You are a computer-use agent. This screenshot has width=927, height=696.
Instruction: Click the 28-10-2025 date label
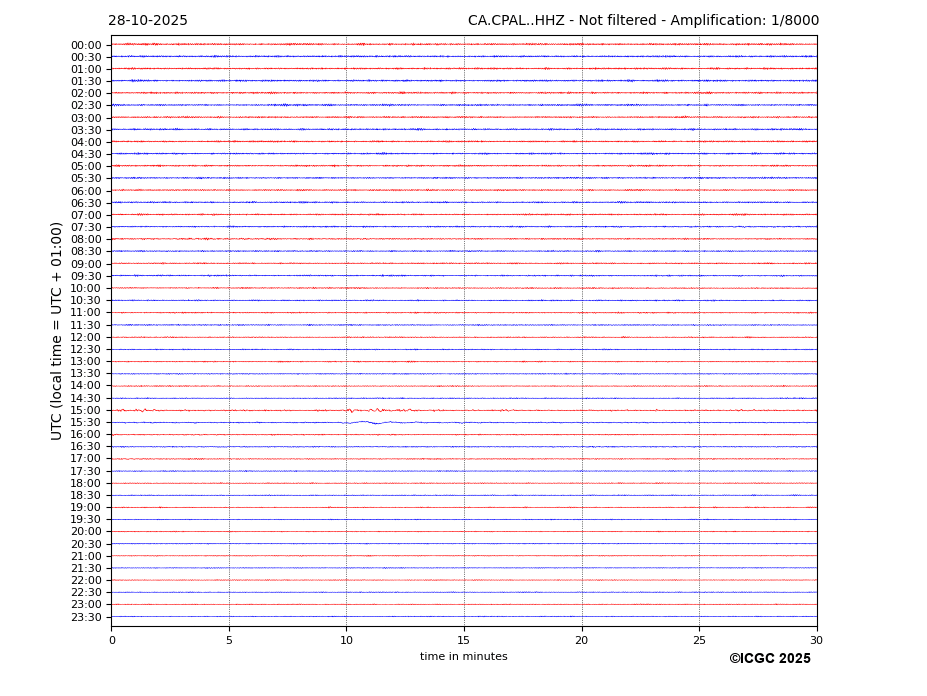click(148, 21)
